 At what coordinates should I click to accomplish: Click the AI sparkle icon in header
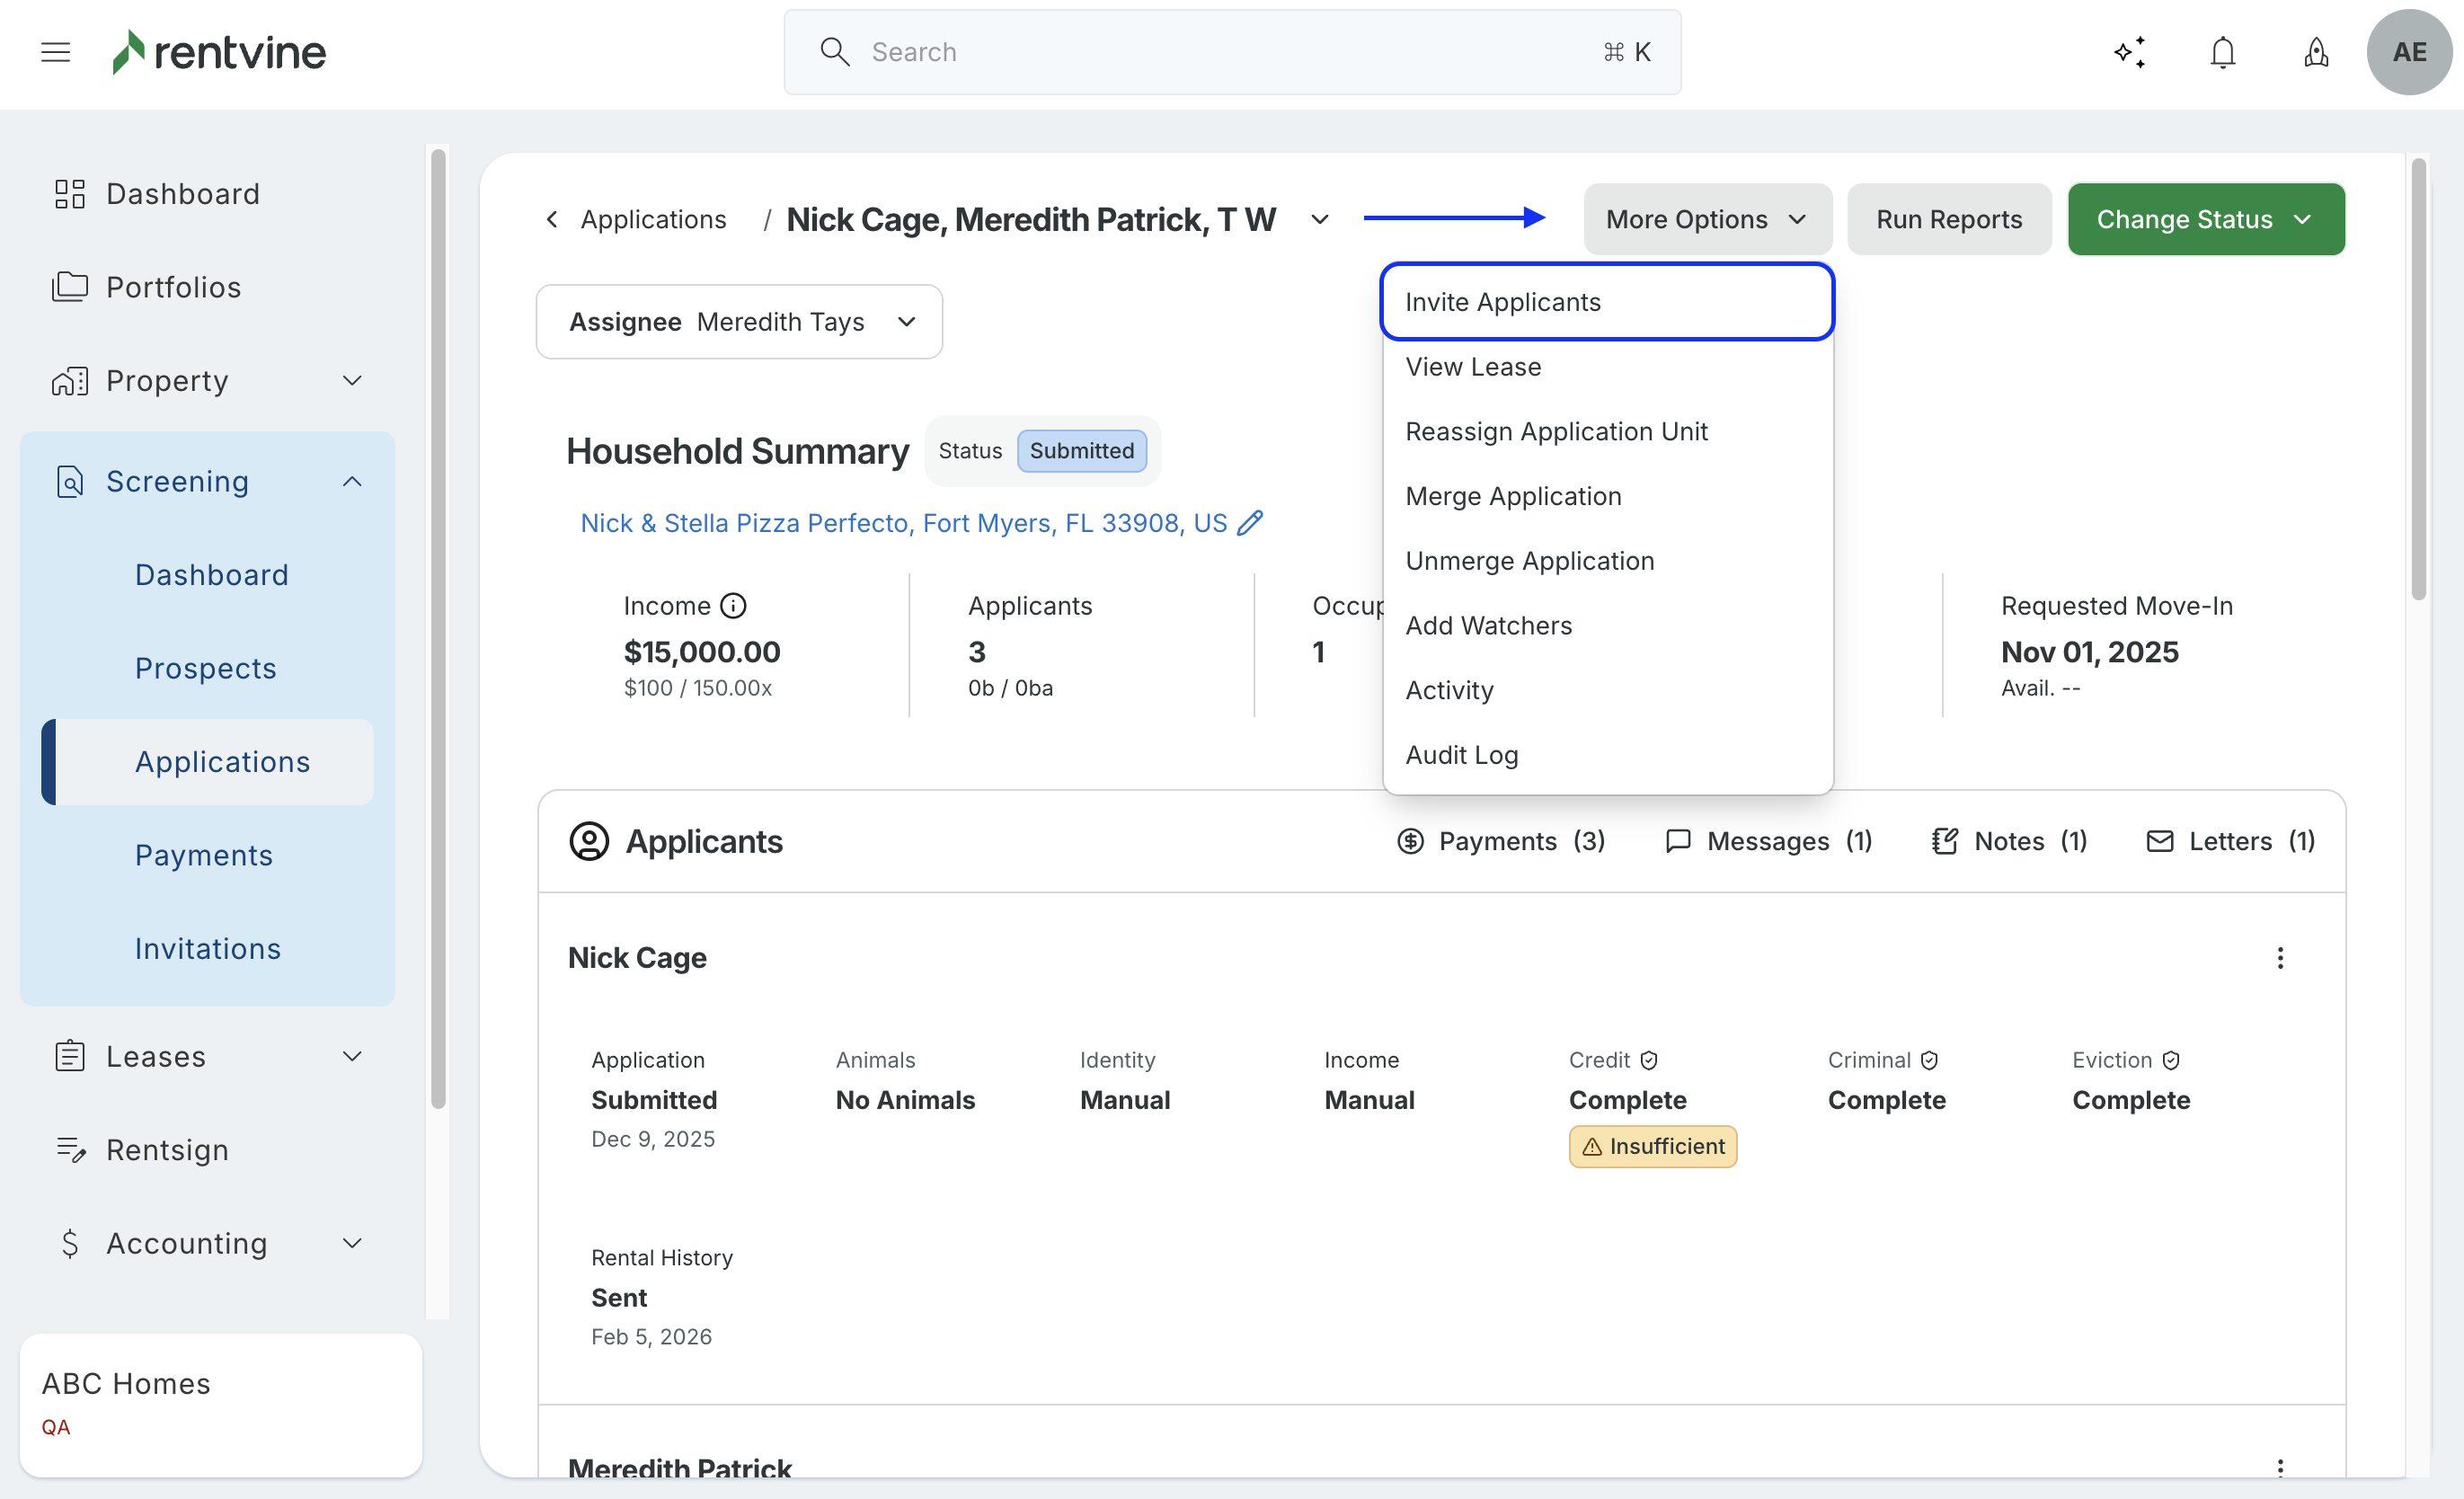[x=2130, y=52]
